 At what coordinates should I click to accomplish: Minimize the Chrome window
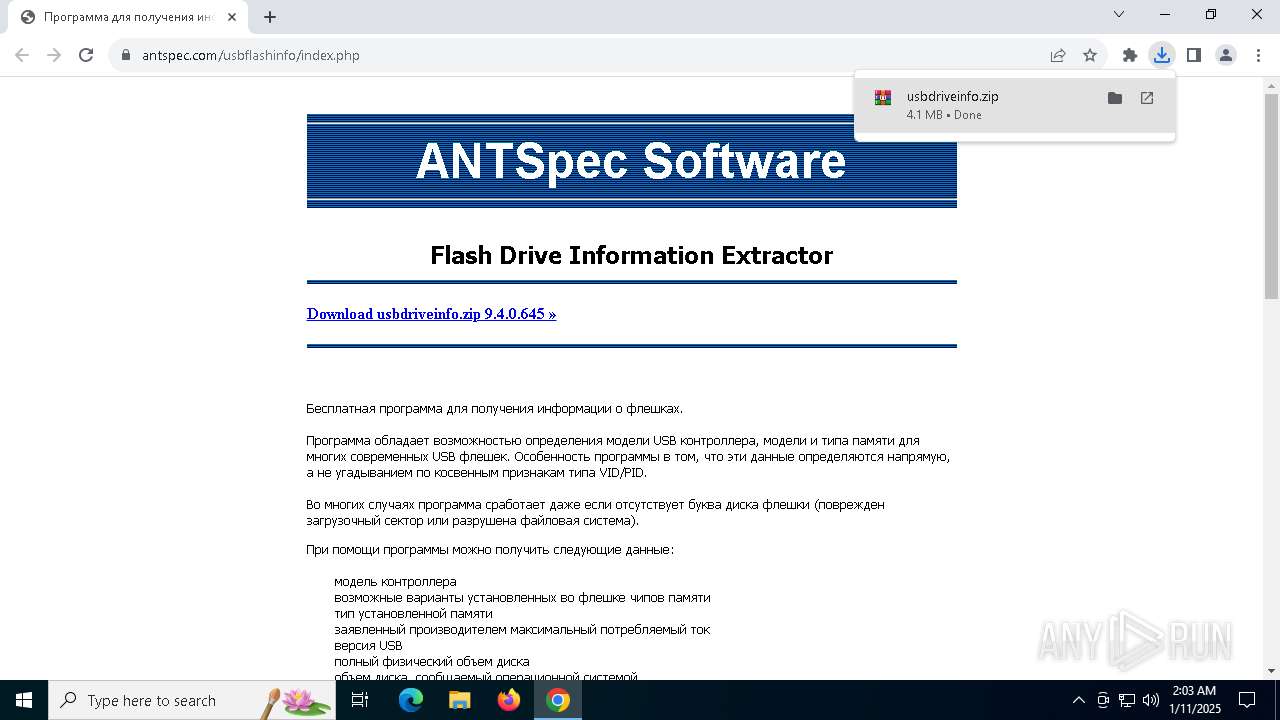pyautogui.click(x=1165, y=14)
